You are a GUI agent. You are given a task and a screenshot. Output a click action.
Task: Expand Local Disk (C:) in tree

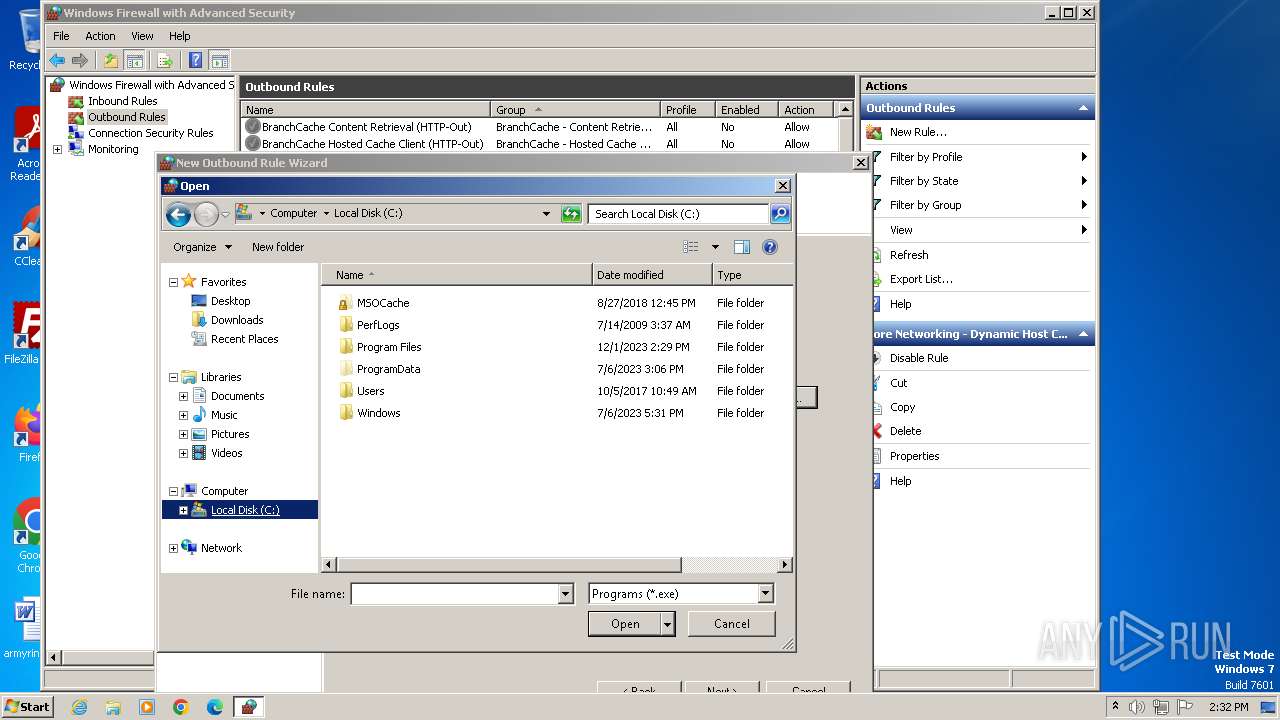click(183, 511)
